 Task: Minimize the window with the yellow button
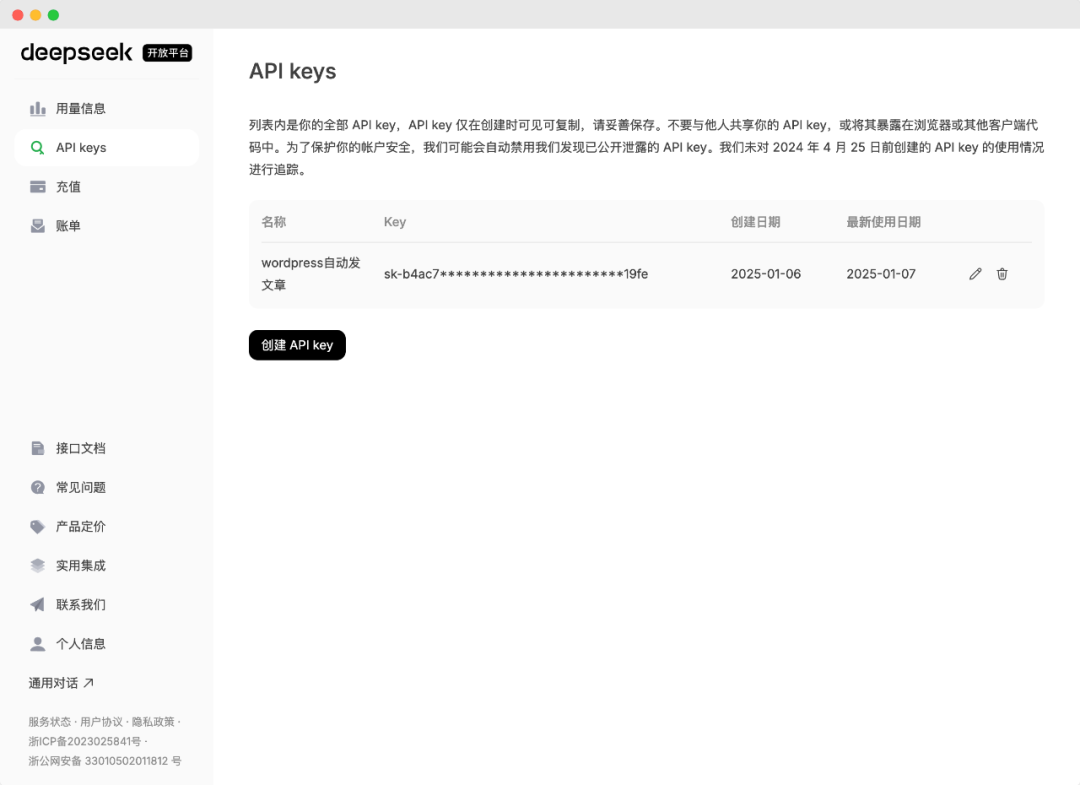point(36,14)
